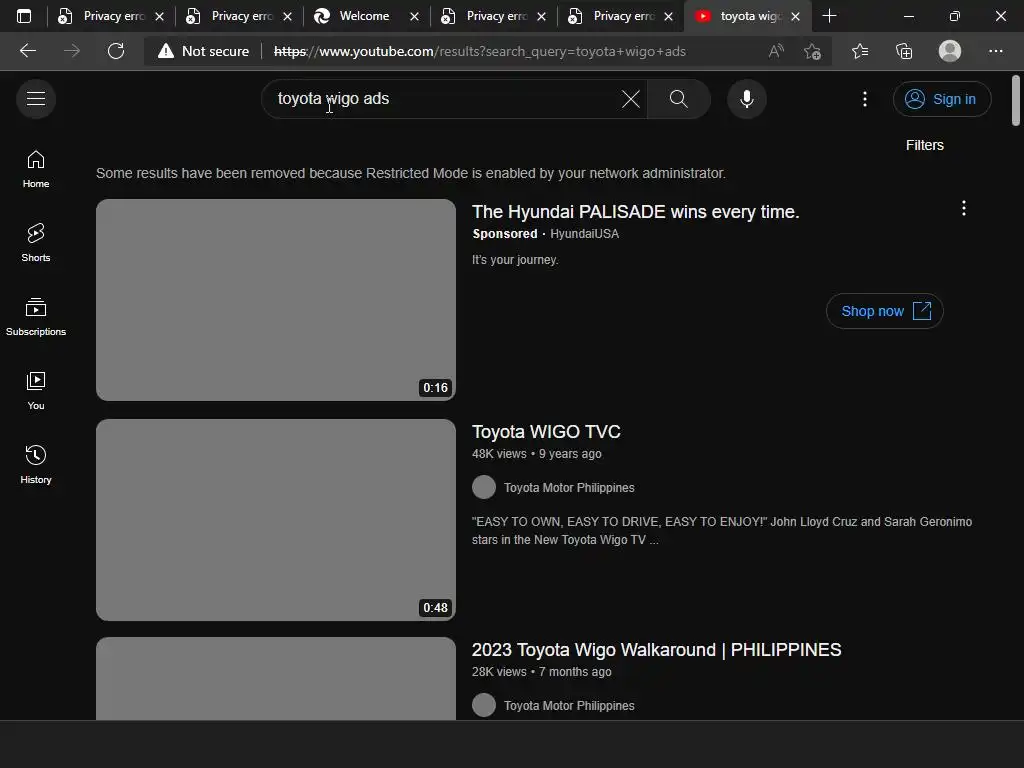Image resolution: width=1024 pixels, height=768 pixels.
Task: Open 2023 Toyota Wigo Walkaround video title
Action: [x=656, y=650]
